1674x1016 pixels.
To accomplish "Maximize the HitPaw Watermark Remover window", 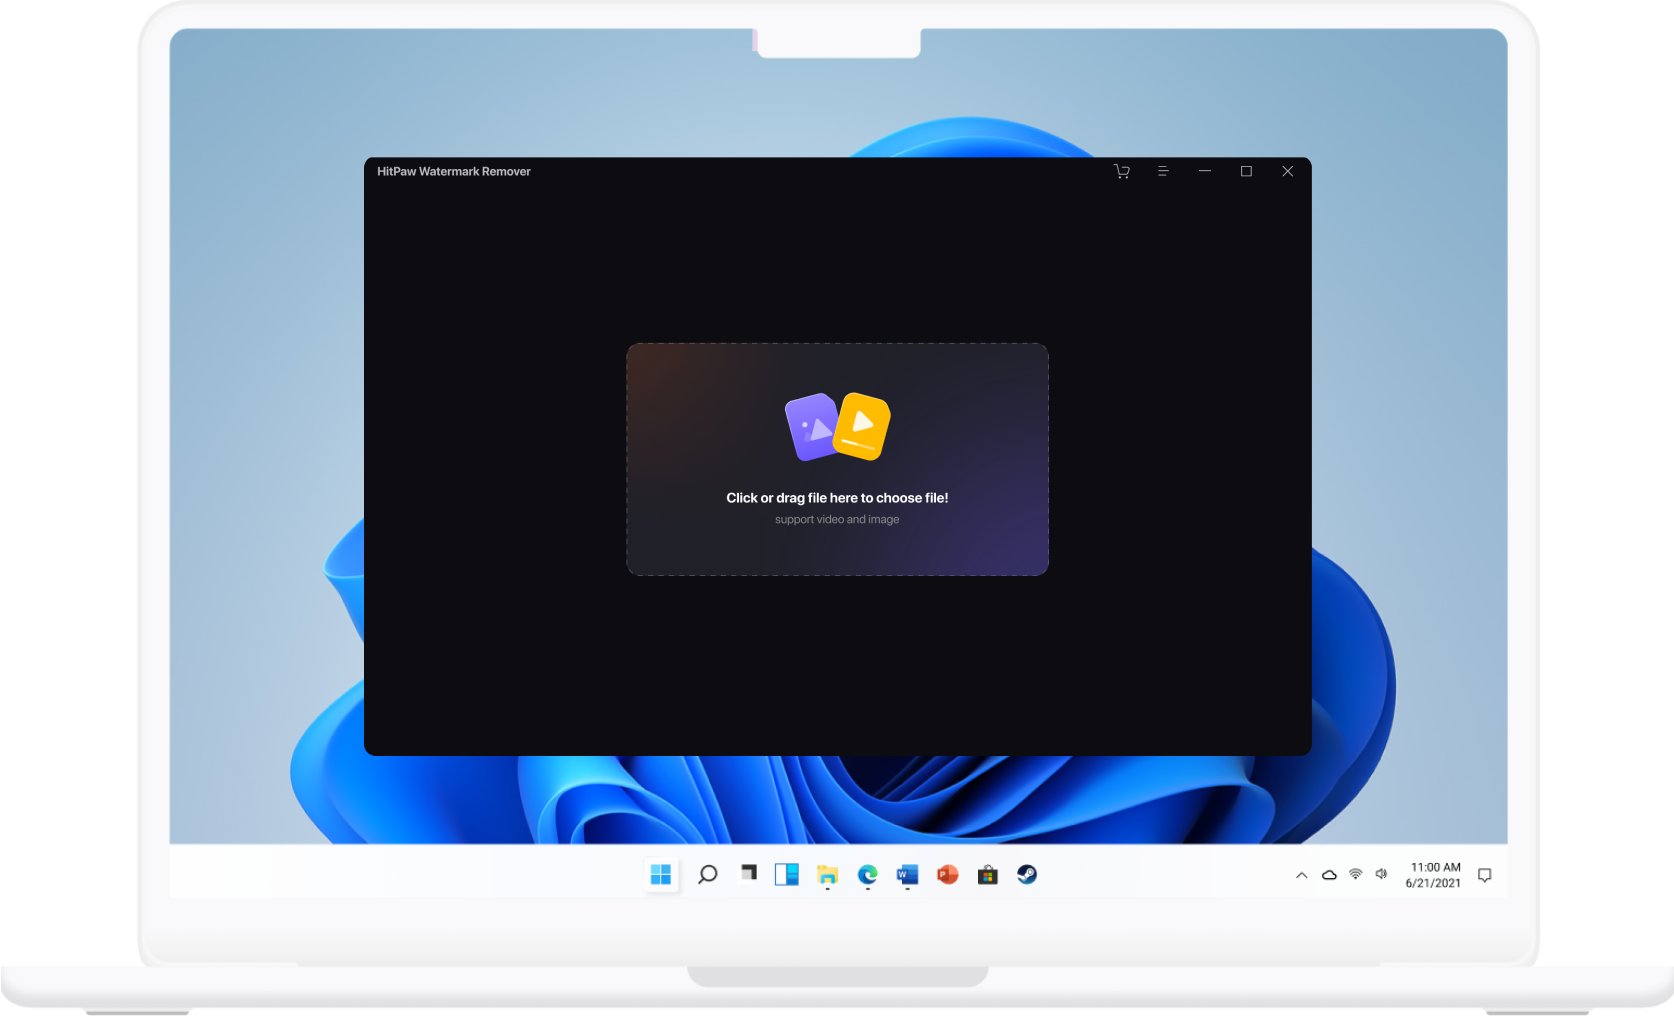I will point(1246,171).
